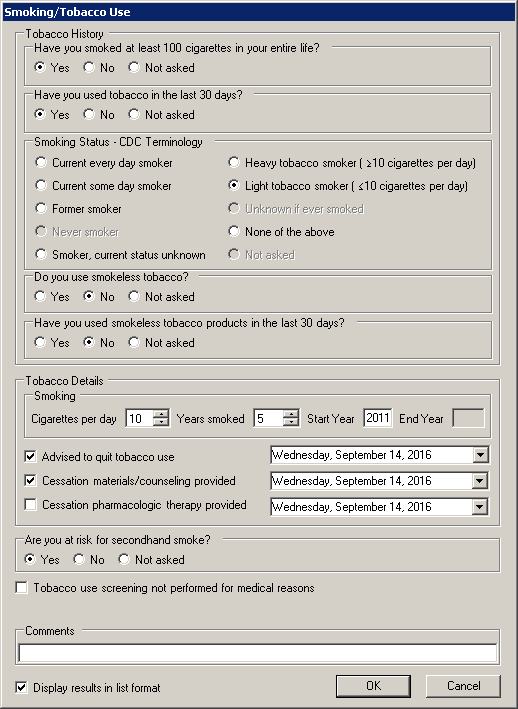Toggle Display results in list format
The image size is (518, 709).
(21, 687)
